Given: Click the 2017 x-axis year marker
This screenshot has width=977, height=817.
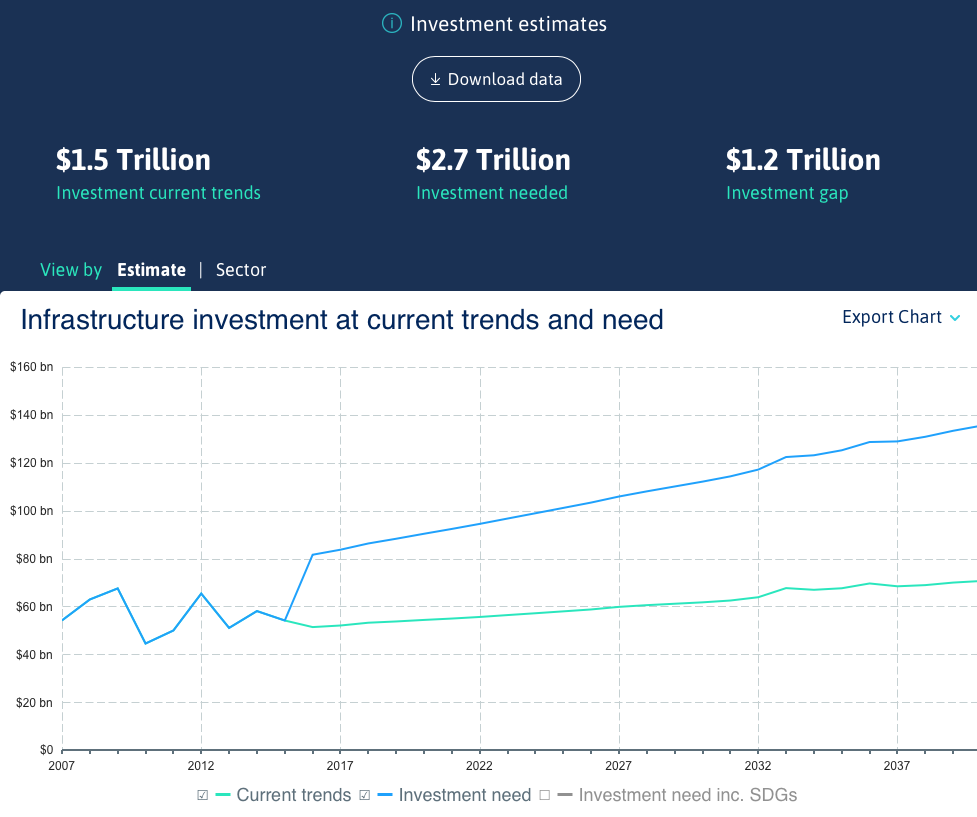Looking at the screenshot, I should tap(340, 766).
